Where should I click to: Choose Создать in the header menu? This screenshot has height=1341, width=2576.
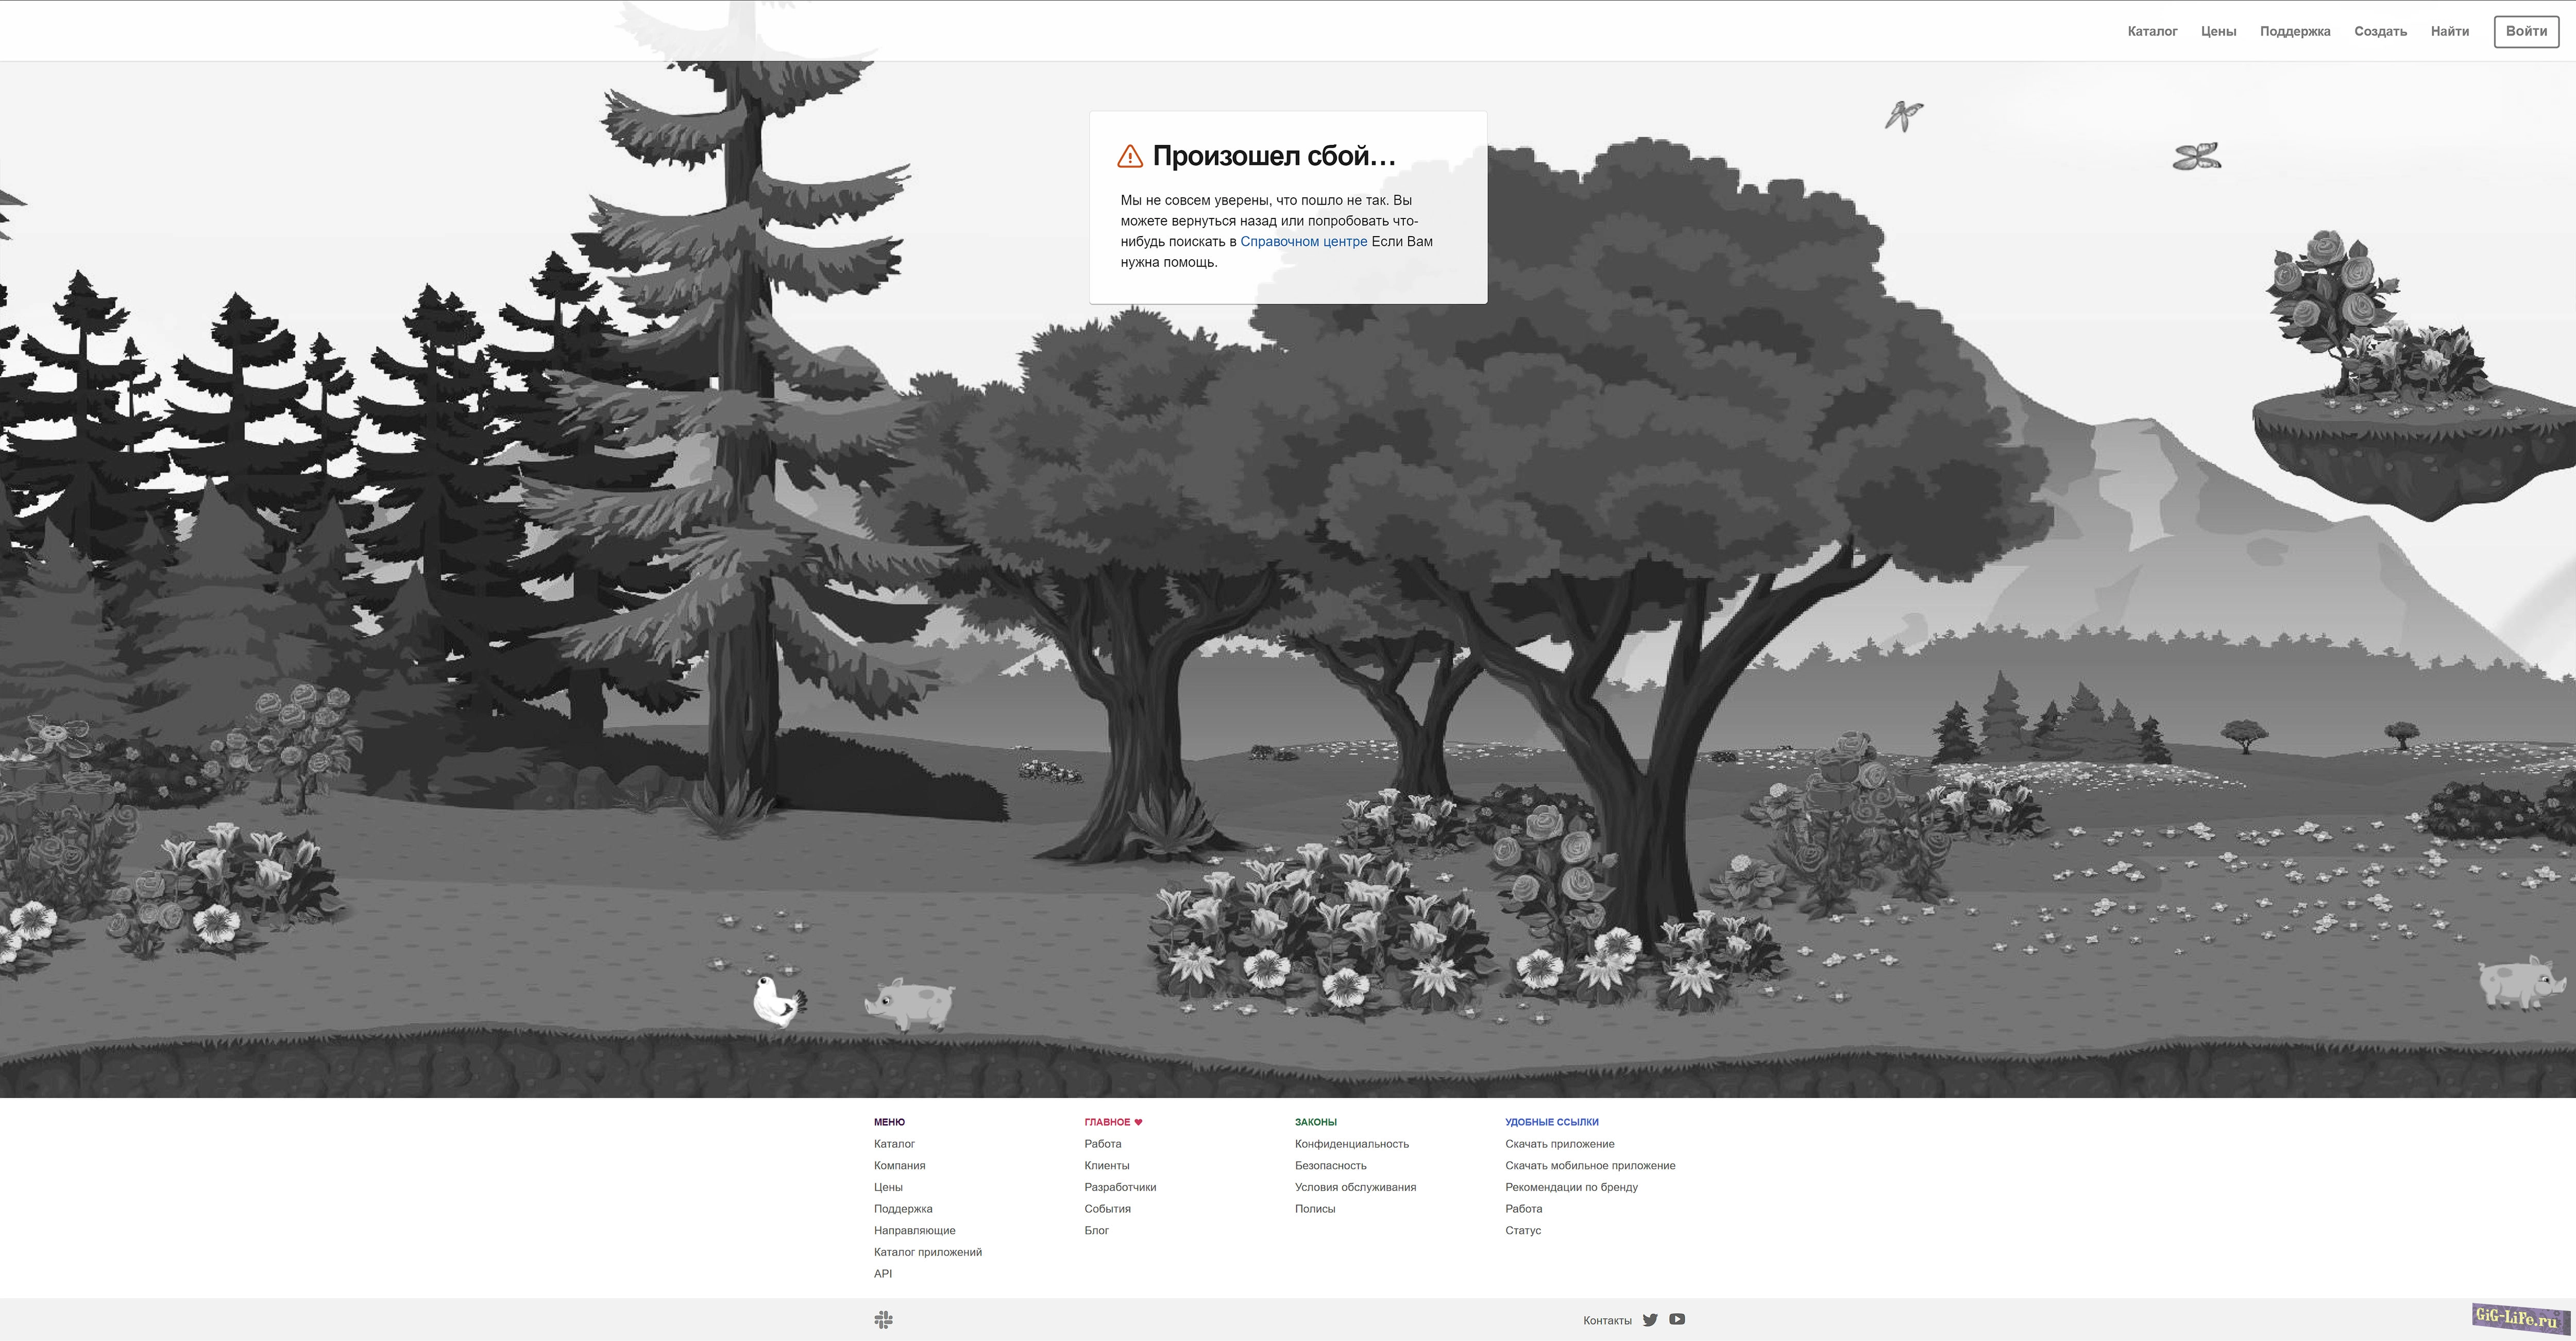point(2380,31)
